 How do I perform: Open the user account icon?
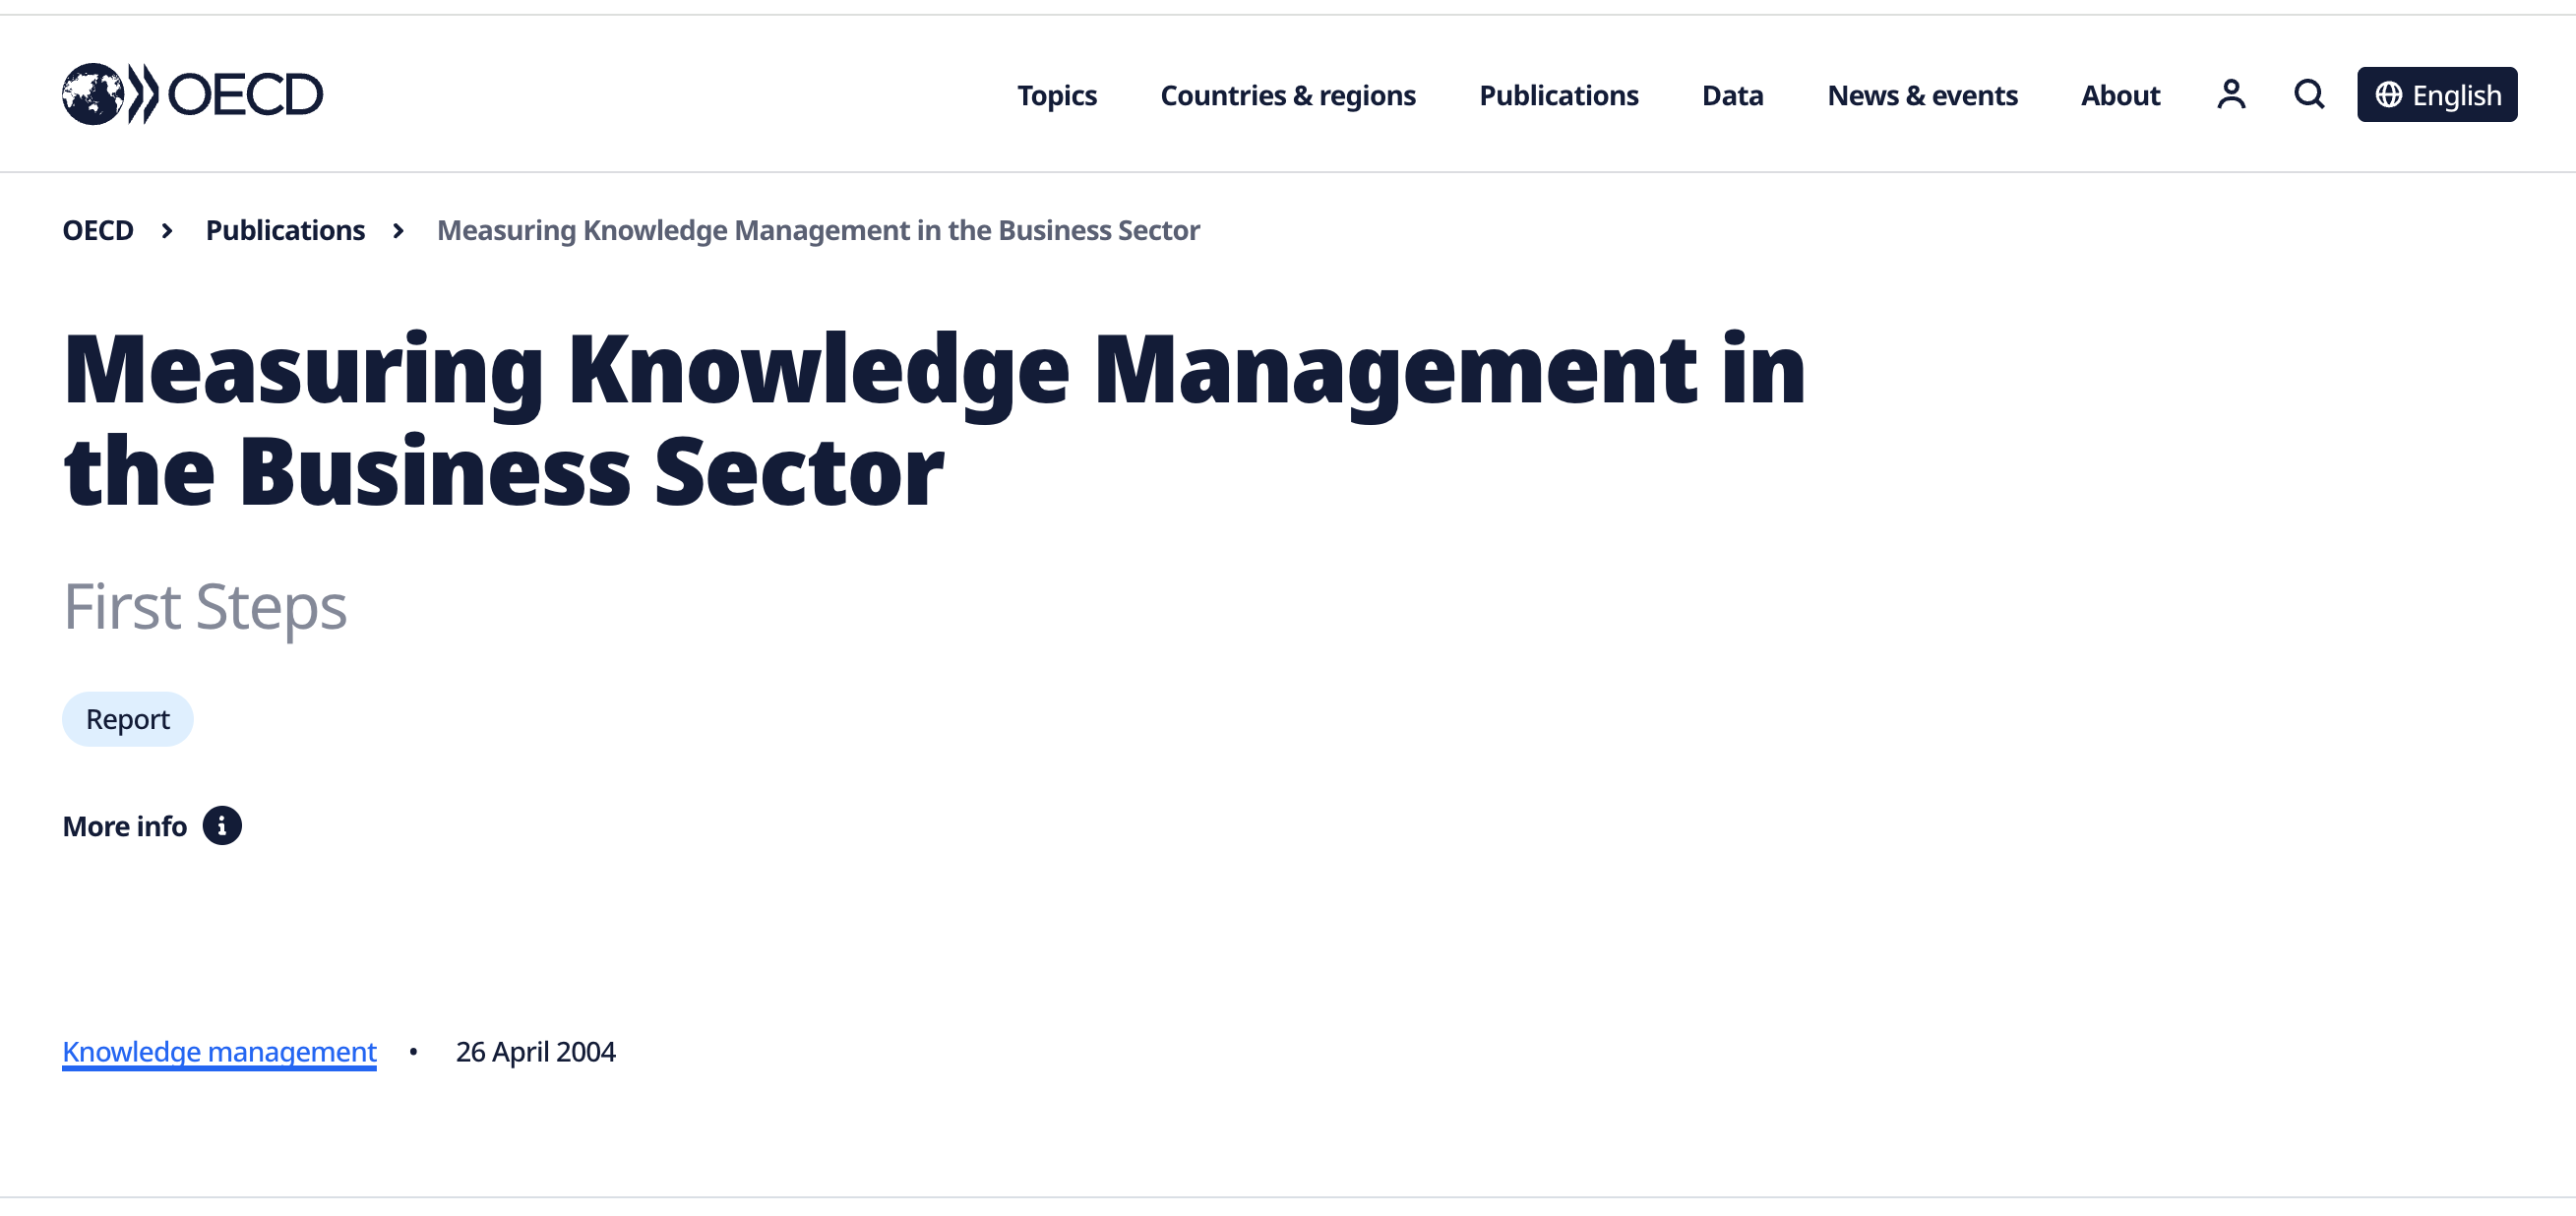pos(2231,94)
